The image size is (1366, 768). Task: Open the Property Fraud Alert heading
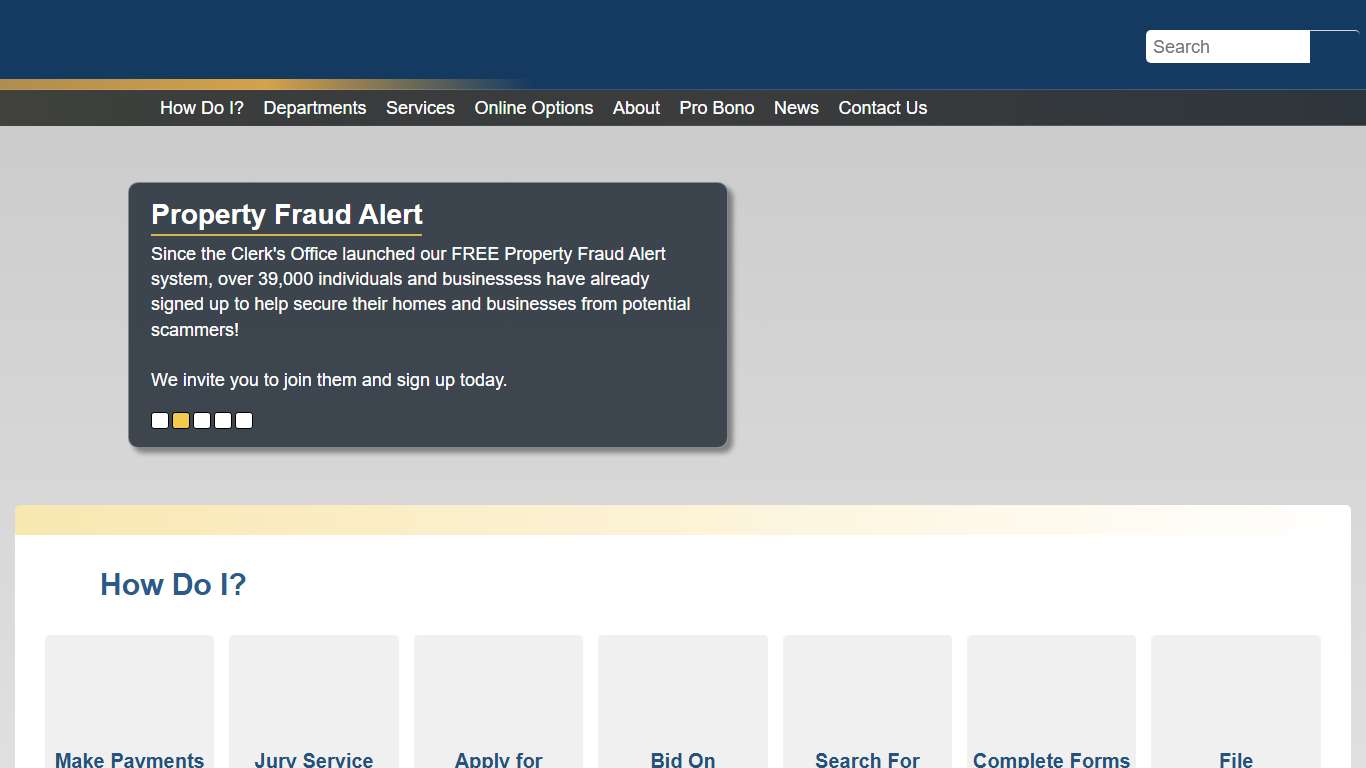click(286, 215)
